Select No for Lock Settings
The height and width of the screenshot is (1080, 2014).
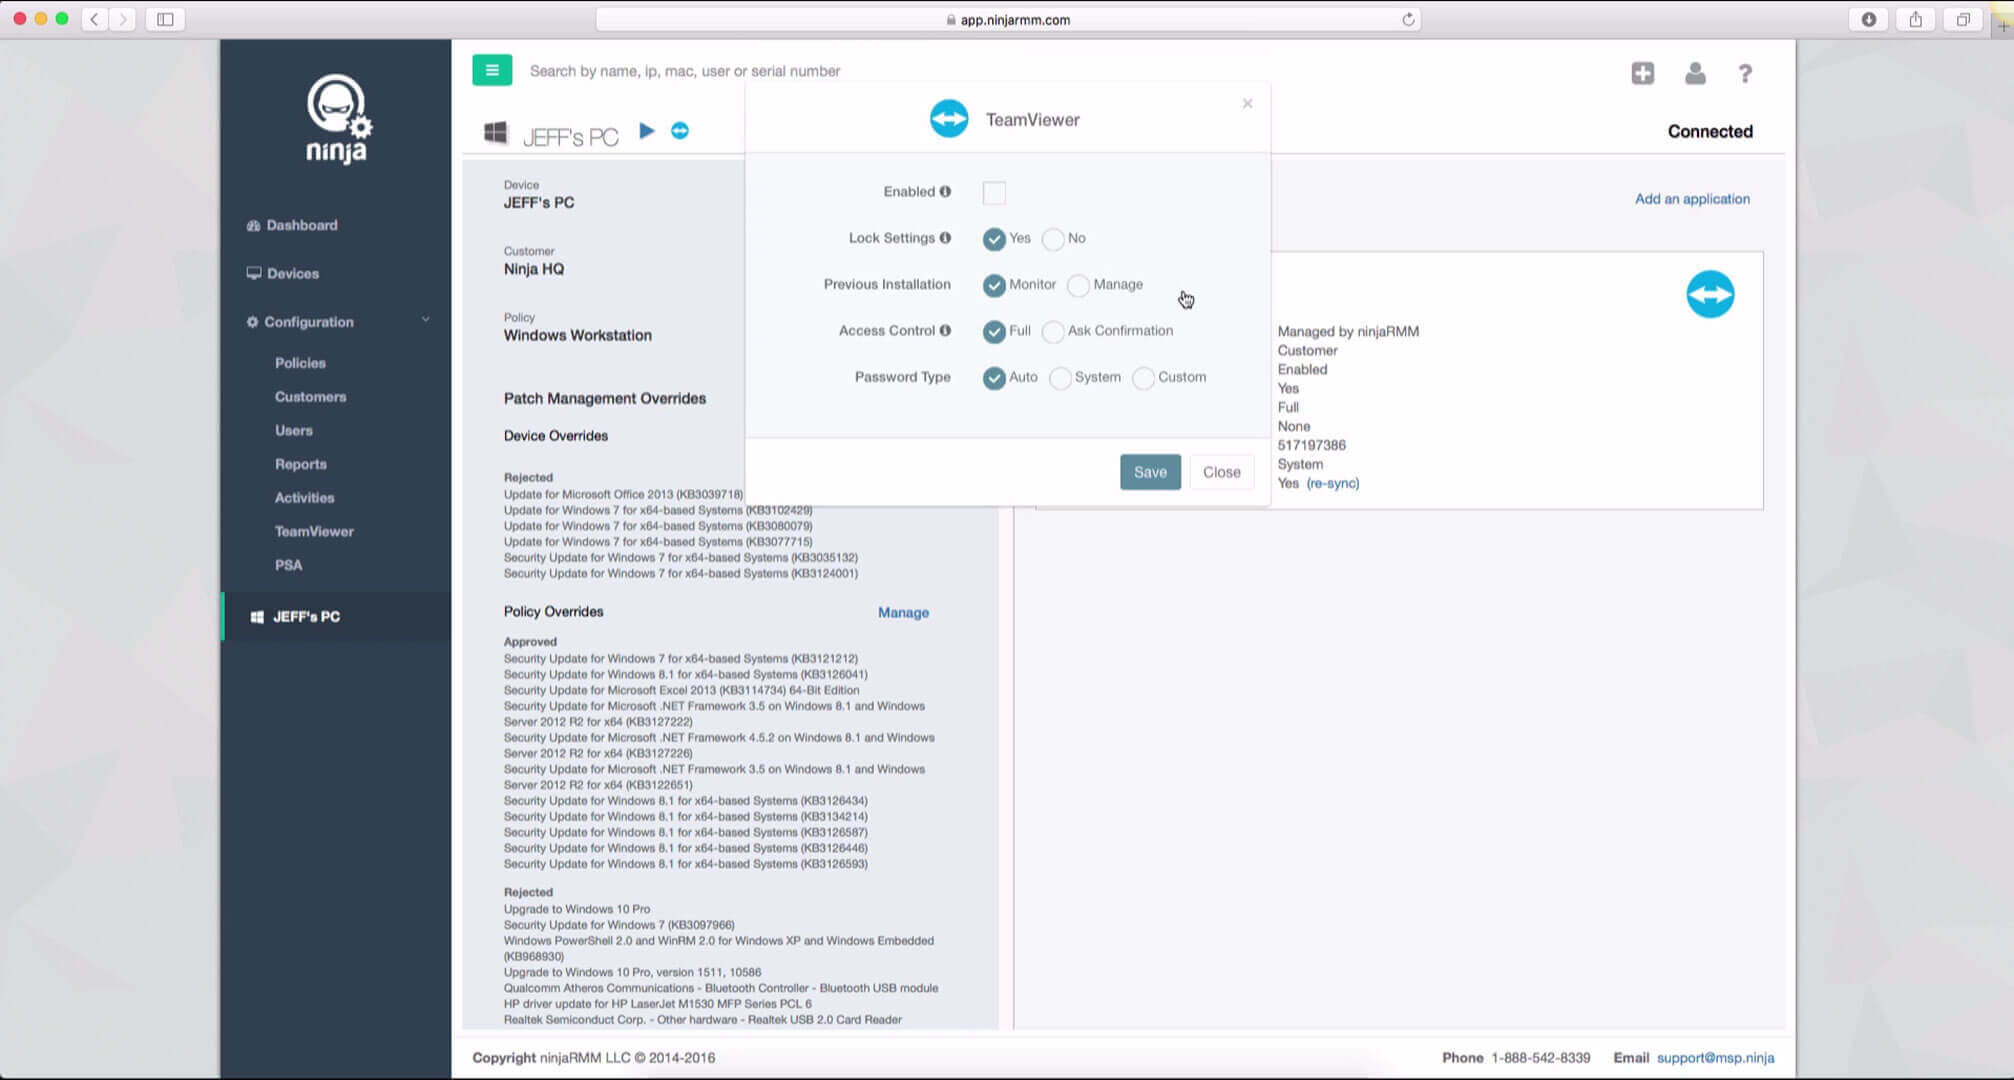pyautogui.click(x=1053, y=239)
